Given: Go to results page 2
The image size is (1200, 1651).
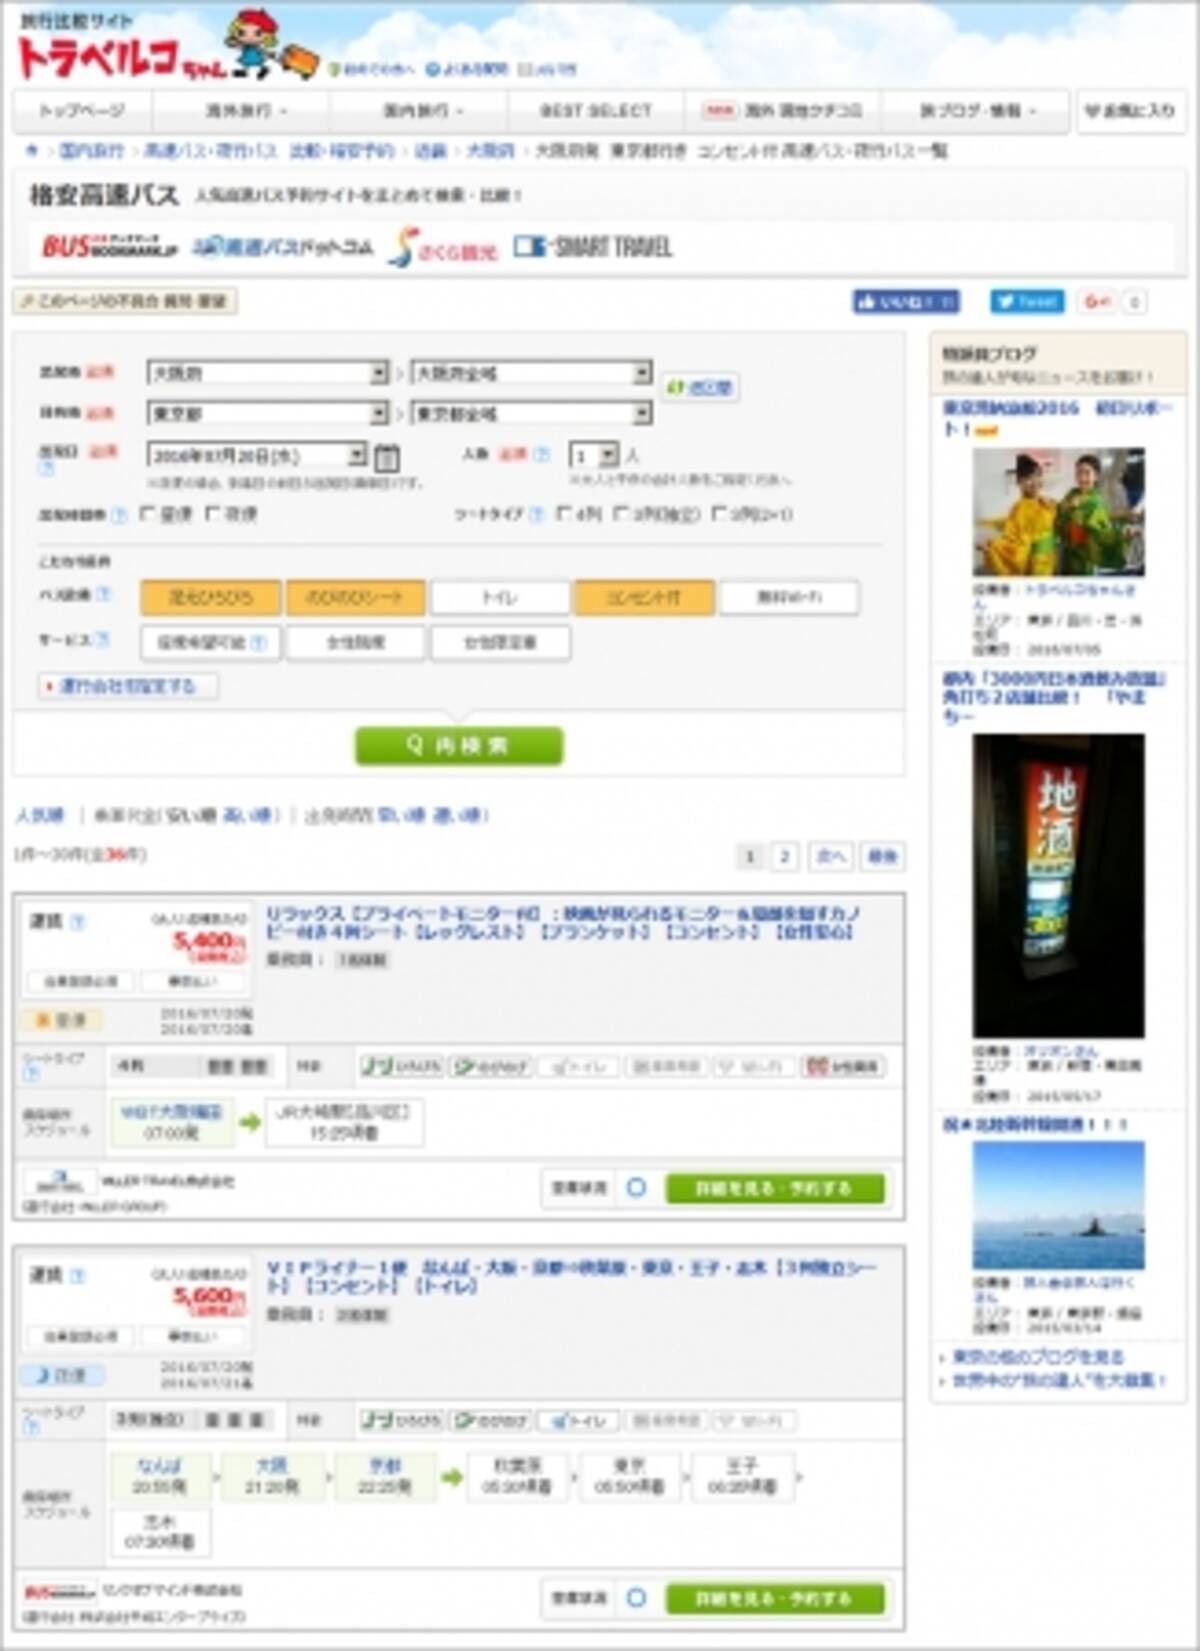Looking at the screenshot, I should tap(785, 856).
